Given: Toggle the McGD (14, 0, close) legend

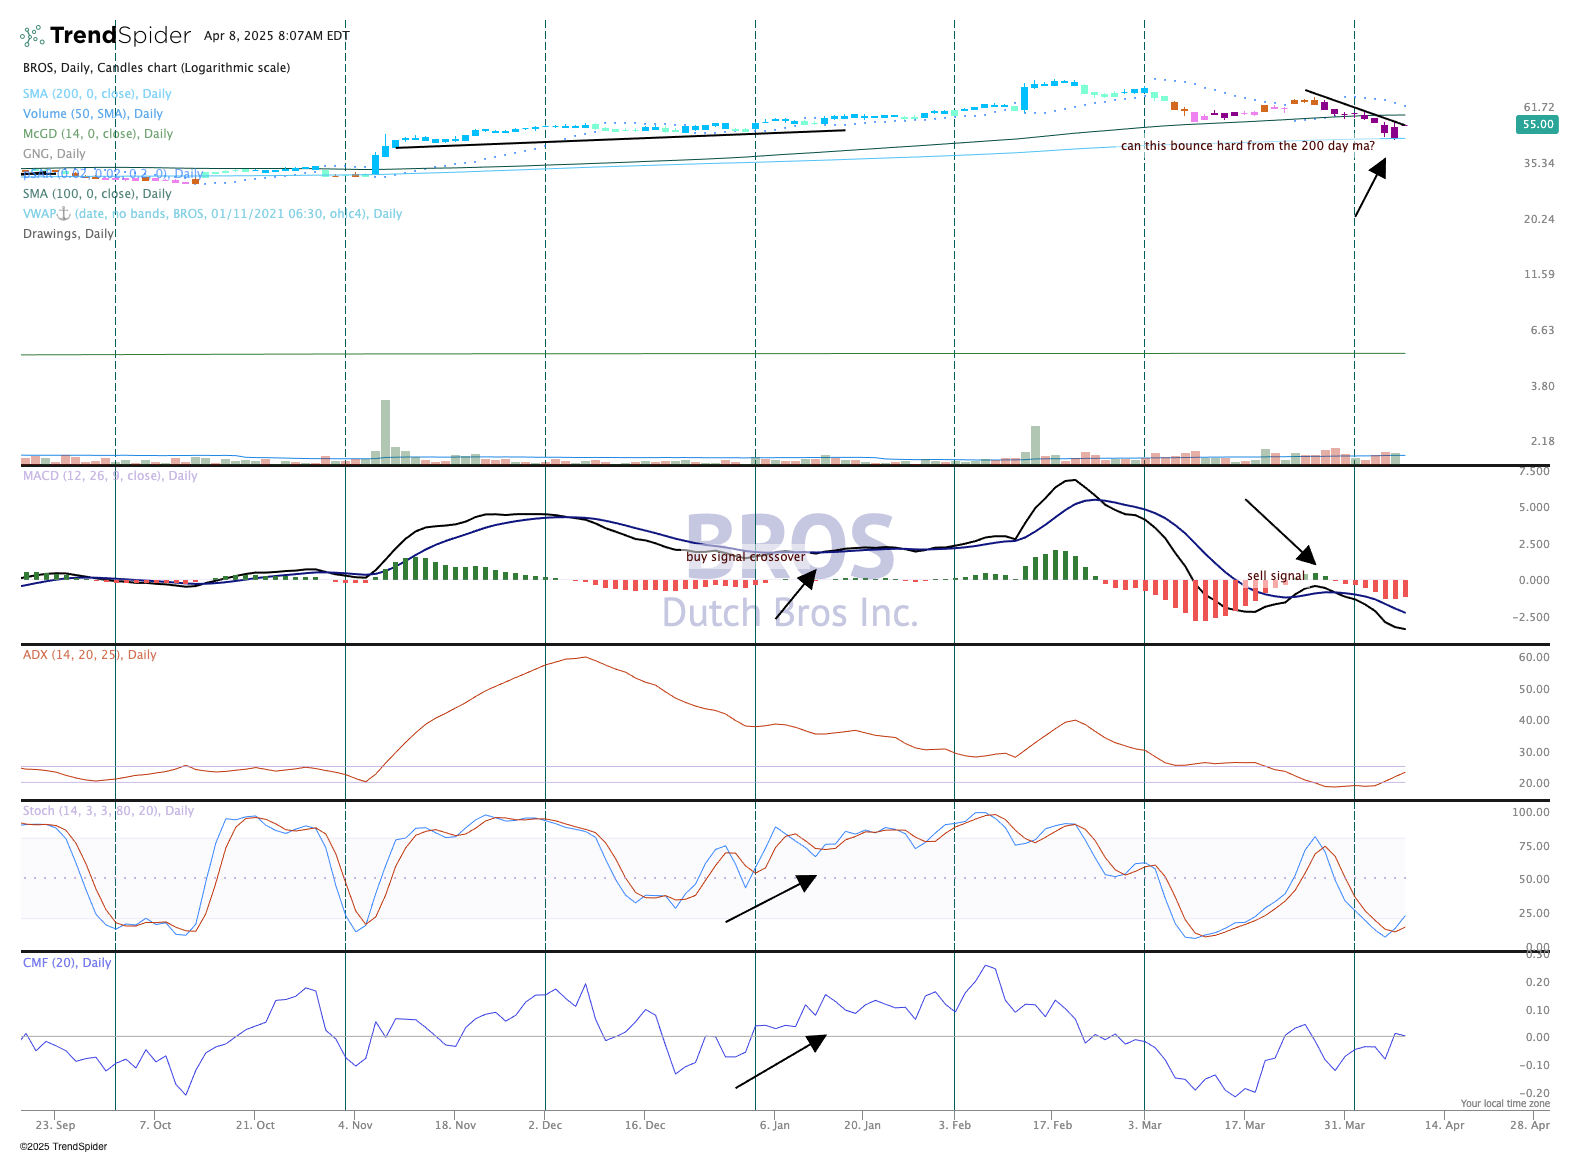Looking at the screenshot, I should click(x=97, y=134).
